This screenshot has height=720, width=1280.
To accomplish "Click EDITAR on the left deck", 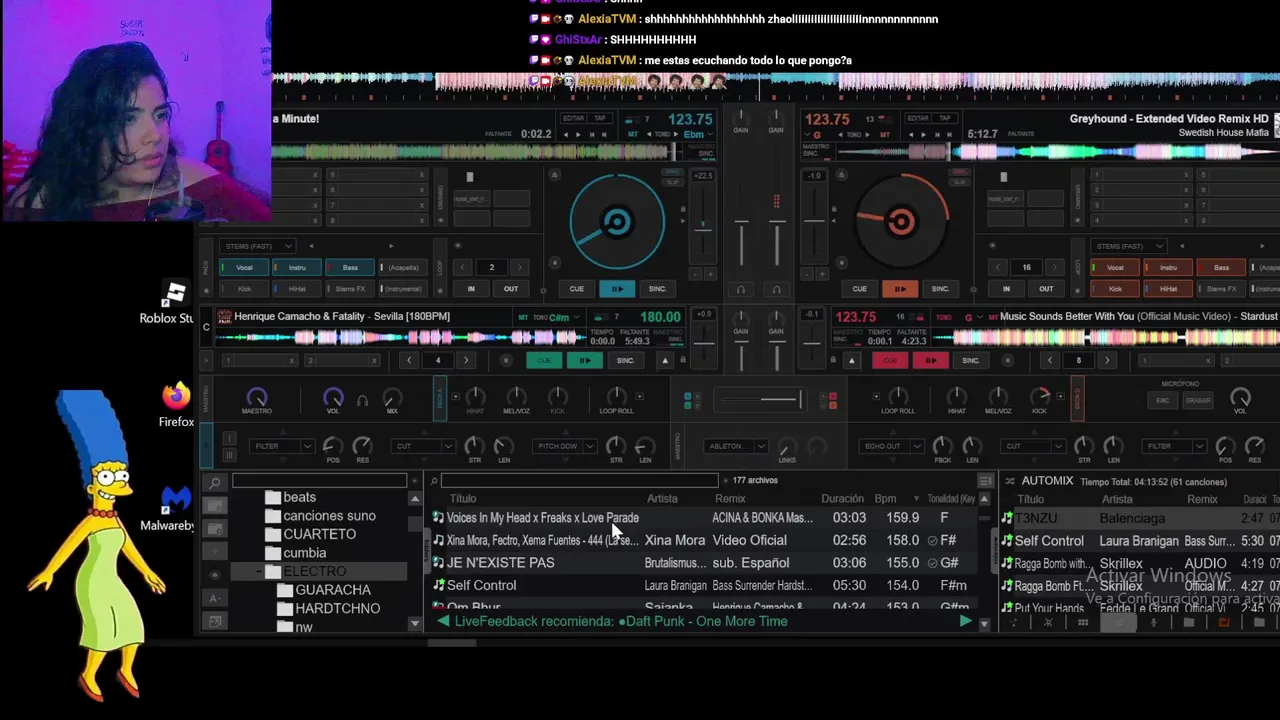I will coord(573,118).
